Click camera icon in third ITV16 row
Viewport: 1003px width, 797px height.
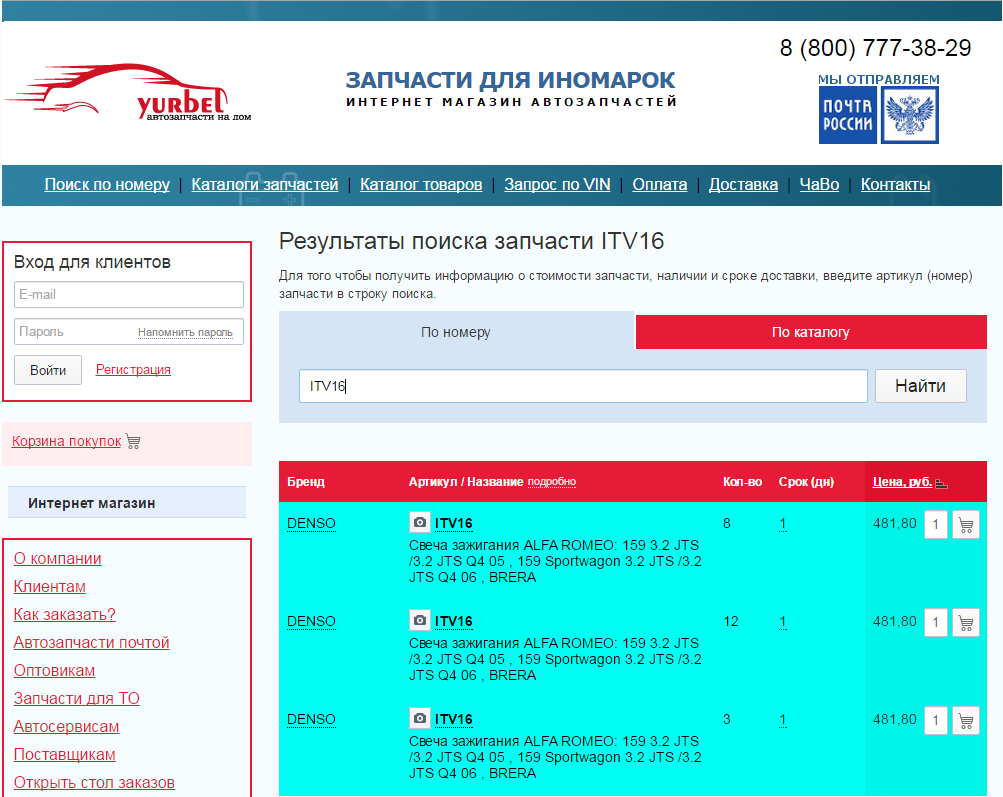click(420, 719)
